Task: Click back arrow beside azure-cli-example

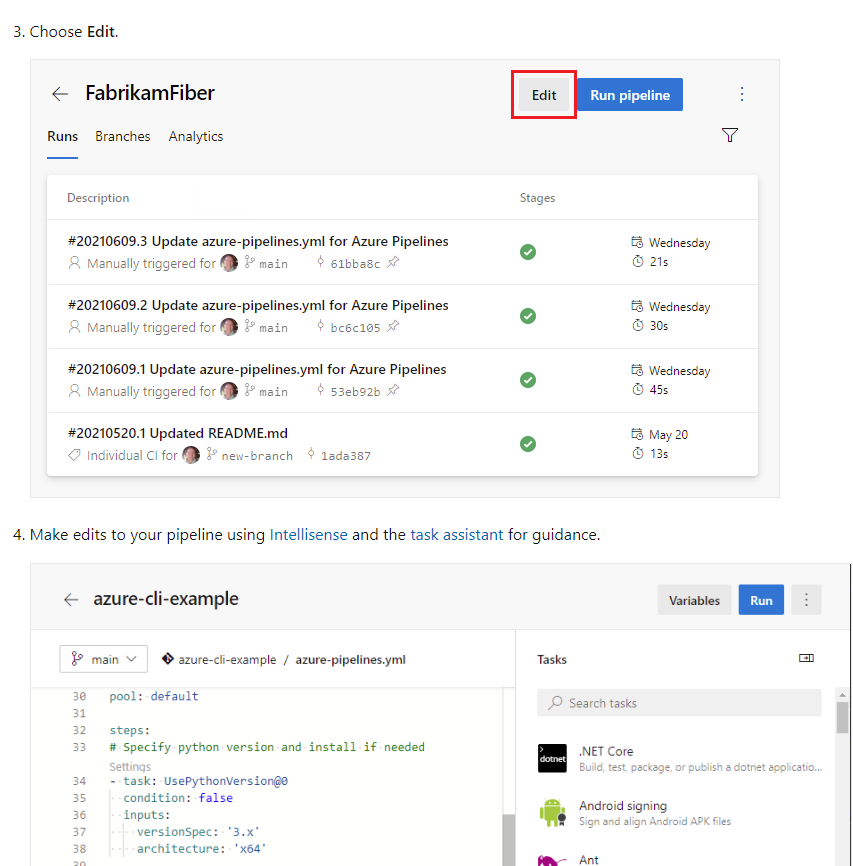Action: pyautogui.click(x=71, y=600)
